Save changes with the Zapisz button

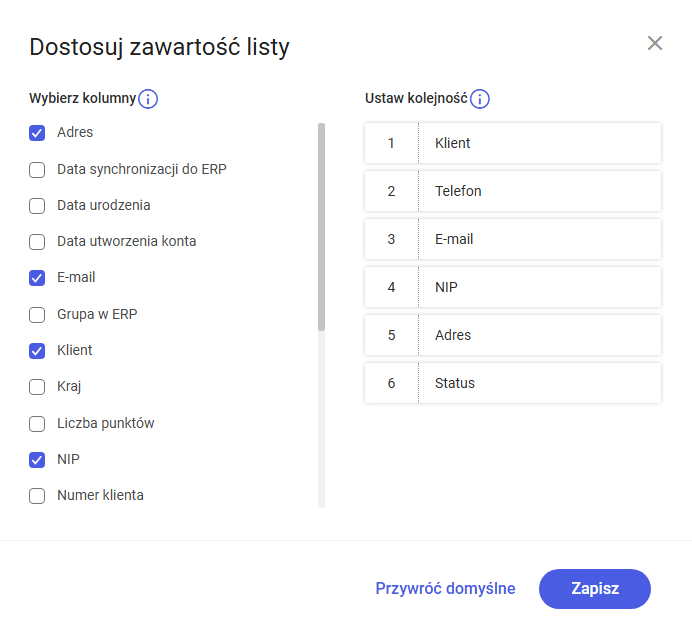594,589
